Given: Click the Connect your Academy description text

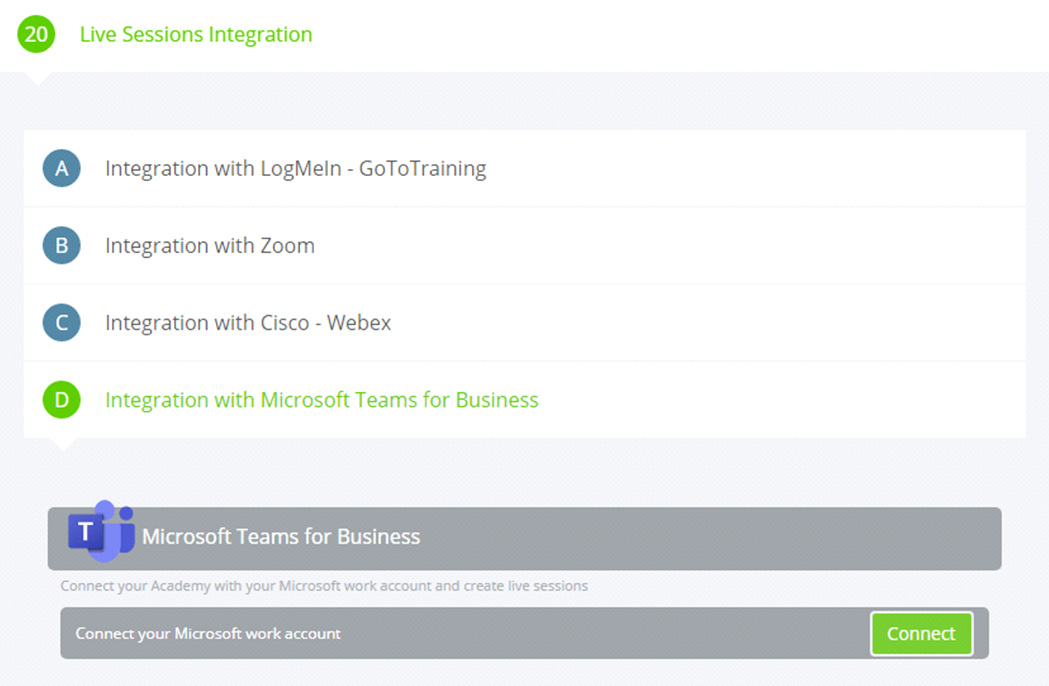Looking at the screenshot, I should [x=324, y=586].
